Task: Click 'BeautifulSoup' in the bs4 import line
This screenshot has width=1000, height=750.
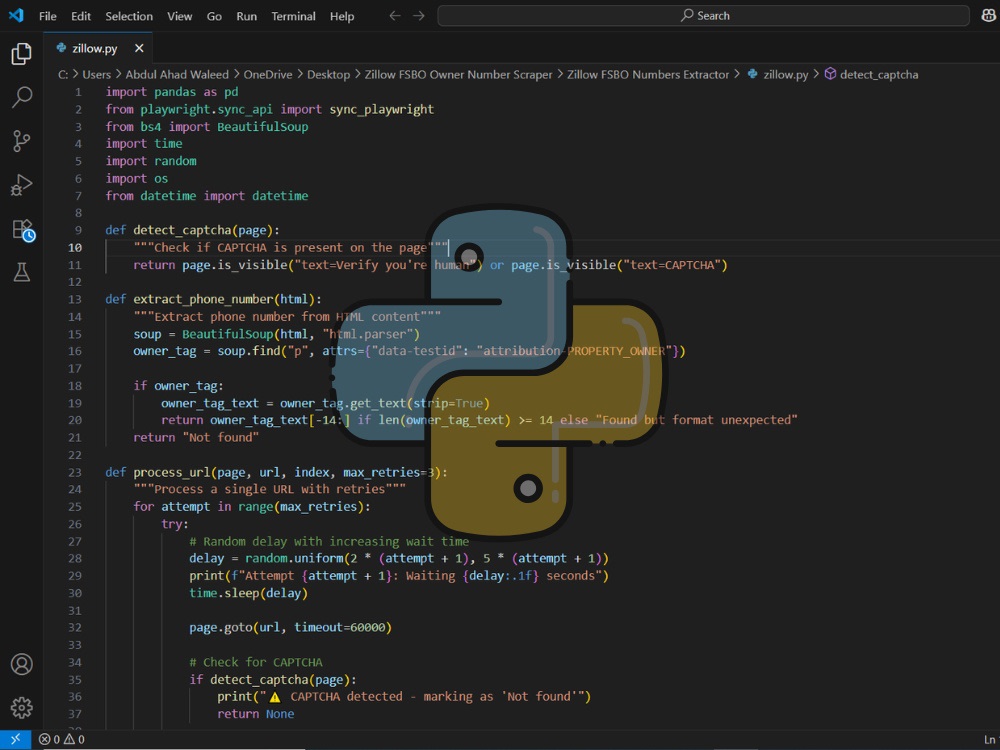Action: click(262, 126)
